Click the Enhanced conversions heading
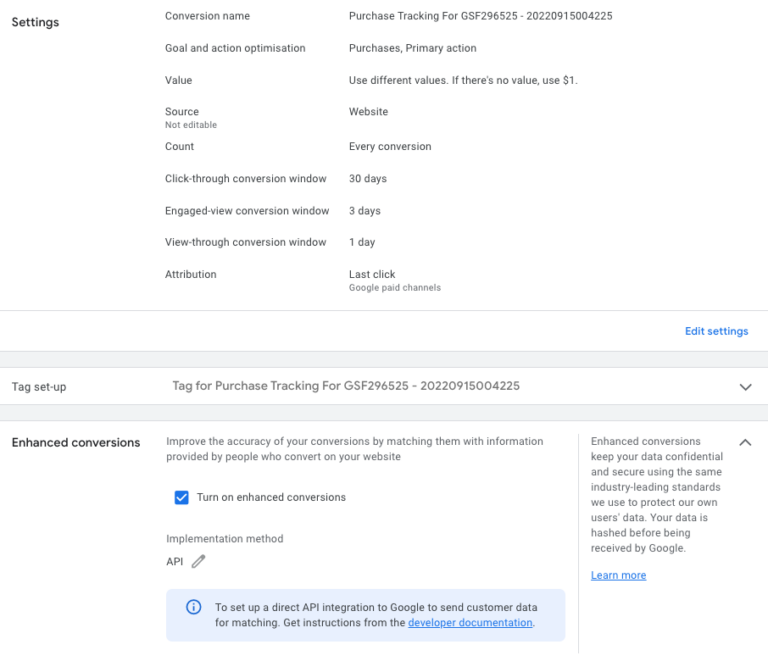This screenshot has height=661, width=768. pyautogui.click(x=76, y=443)
